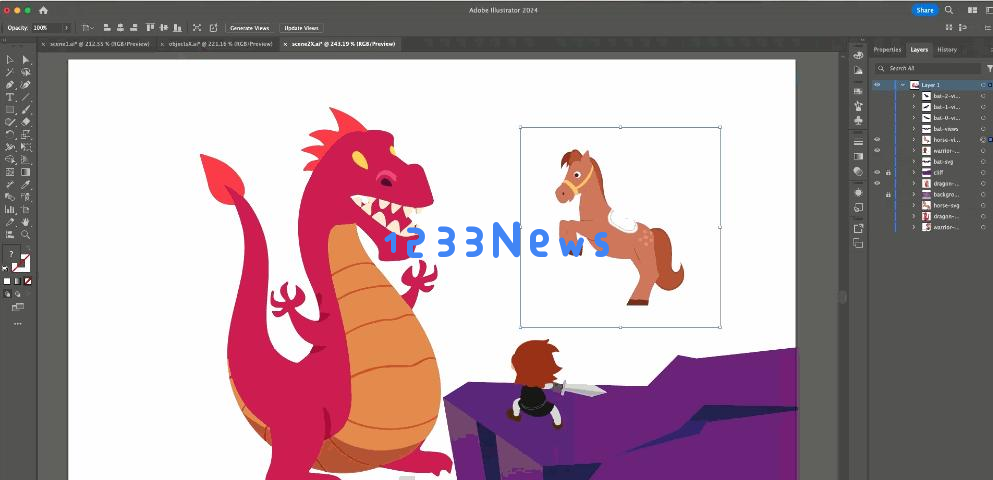
Task: Select the Layers panel tab
Action: [919, 49]
